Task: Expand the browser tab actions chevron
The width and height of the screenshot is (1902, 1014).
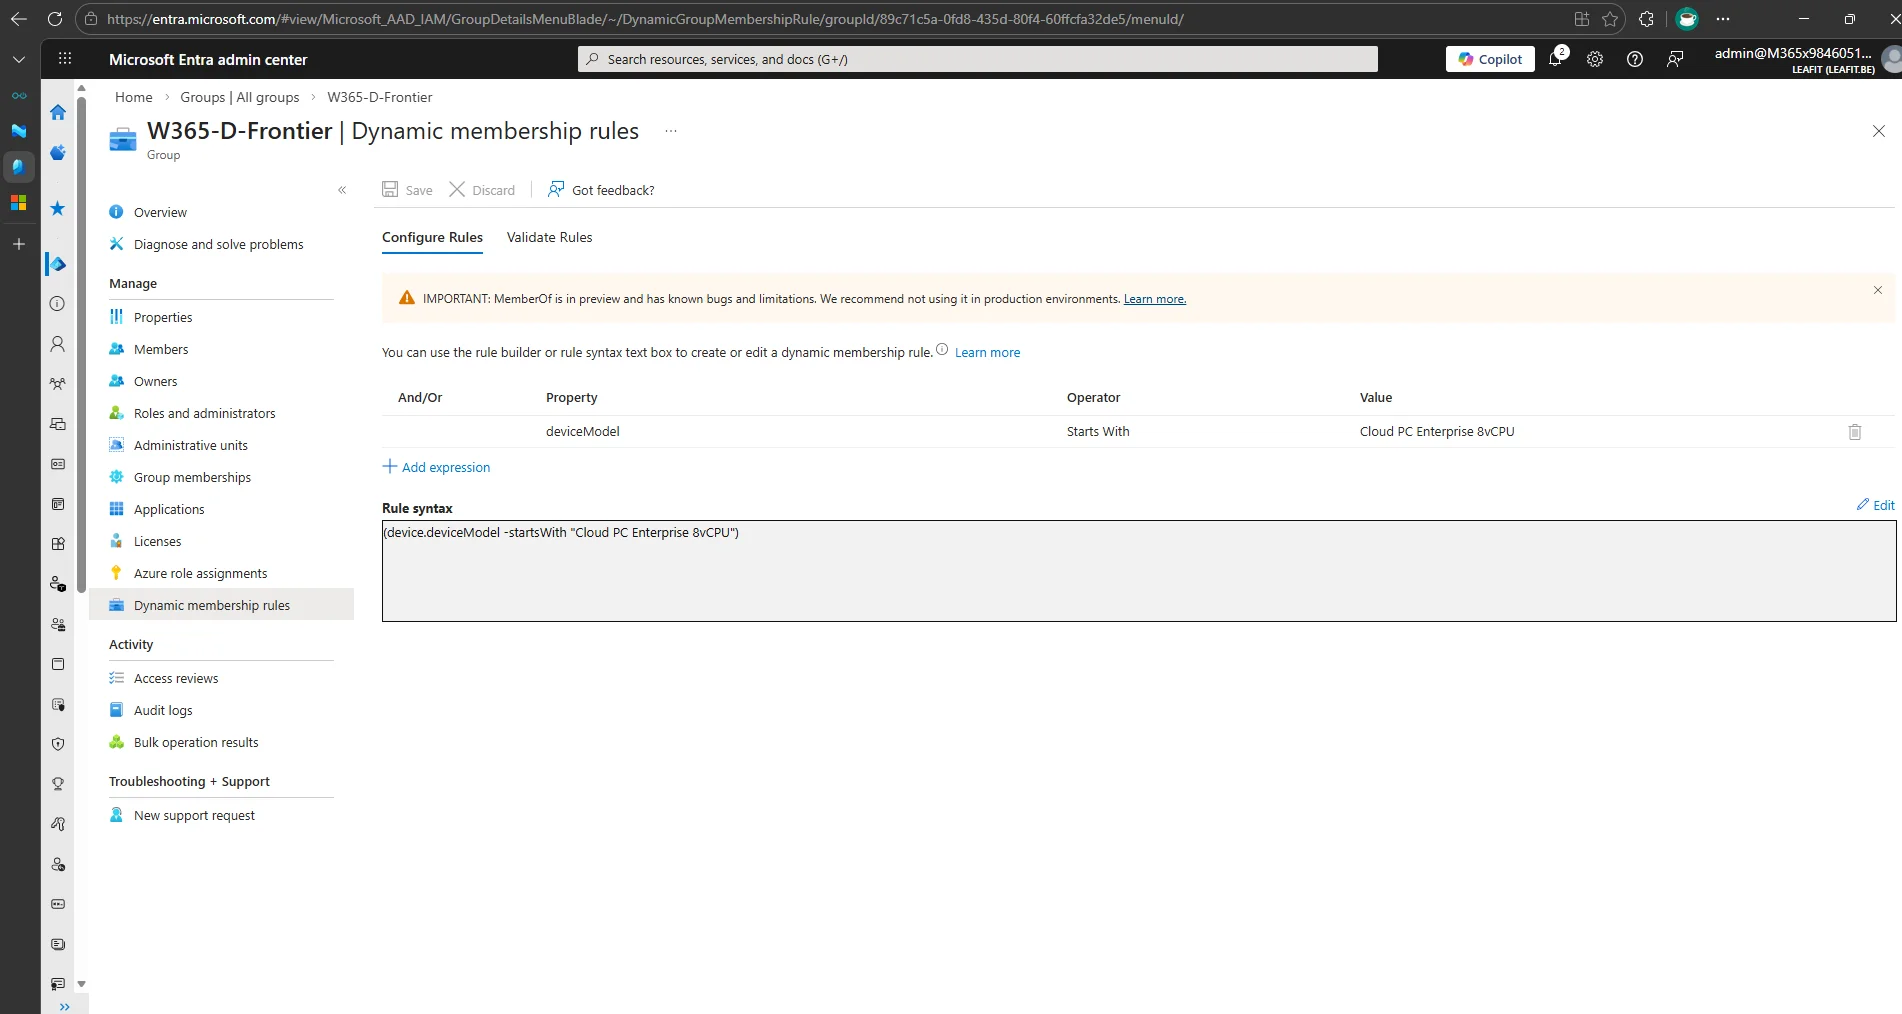Action: [19, 59]
